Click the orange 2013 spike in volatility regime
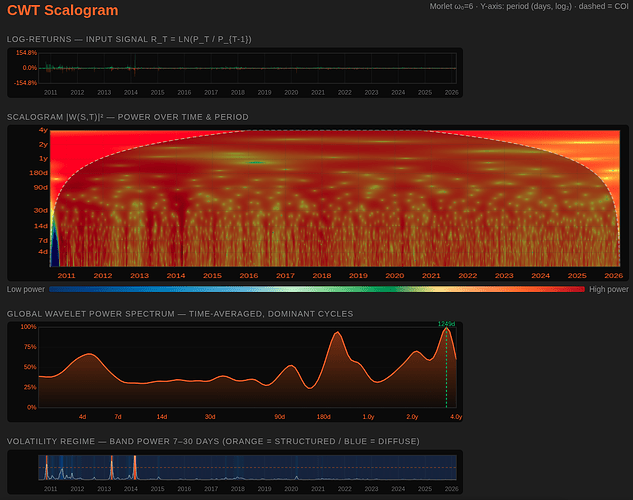Viewport: 633px width, 500px height. pos(112,467)
